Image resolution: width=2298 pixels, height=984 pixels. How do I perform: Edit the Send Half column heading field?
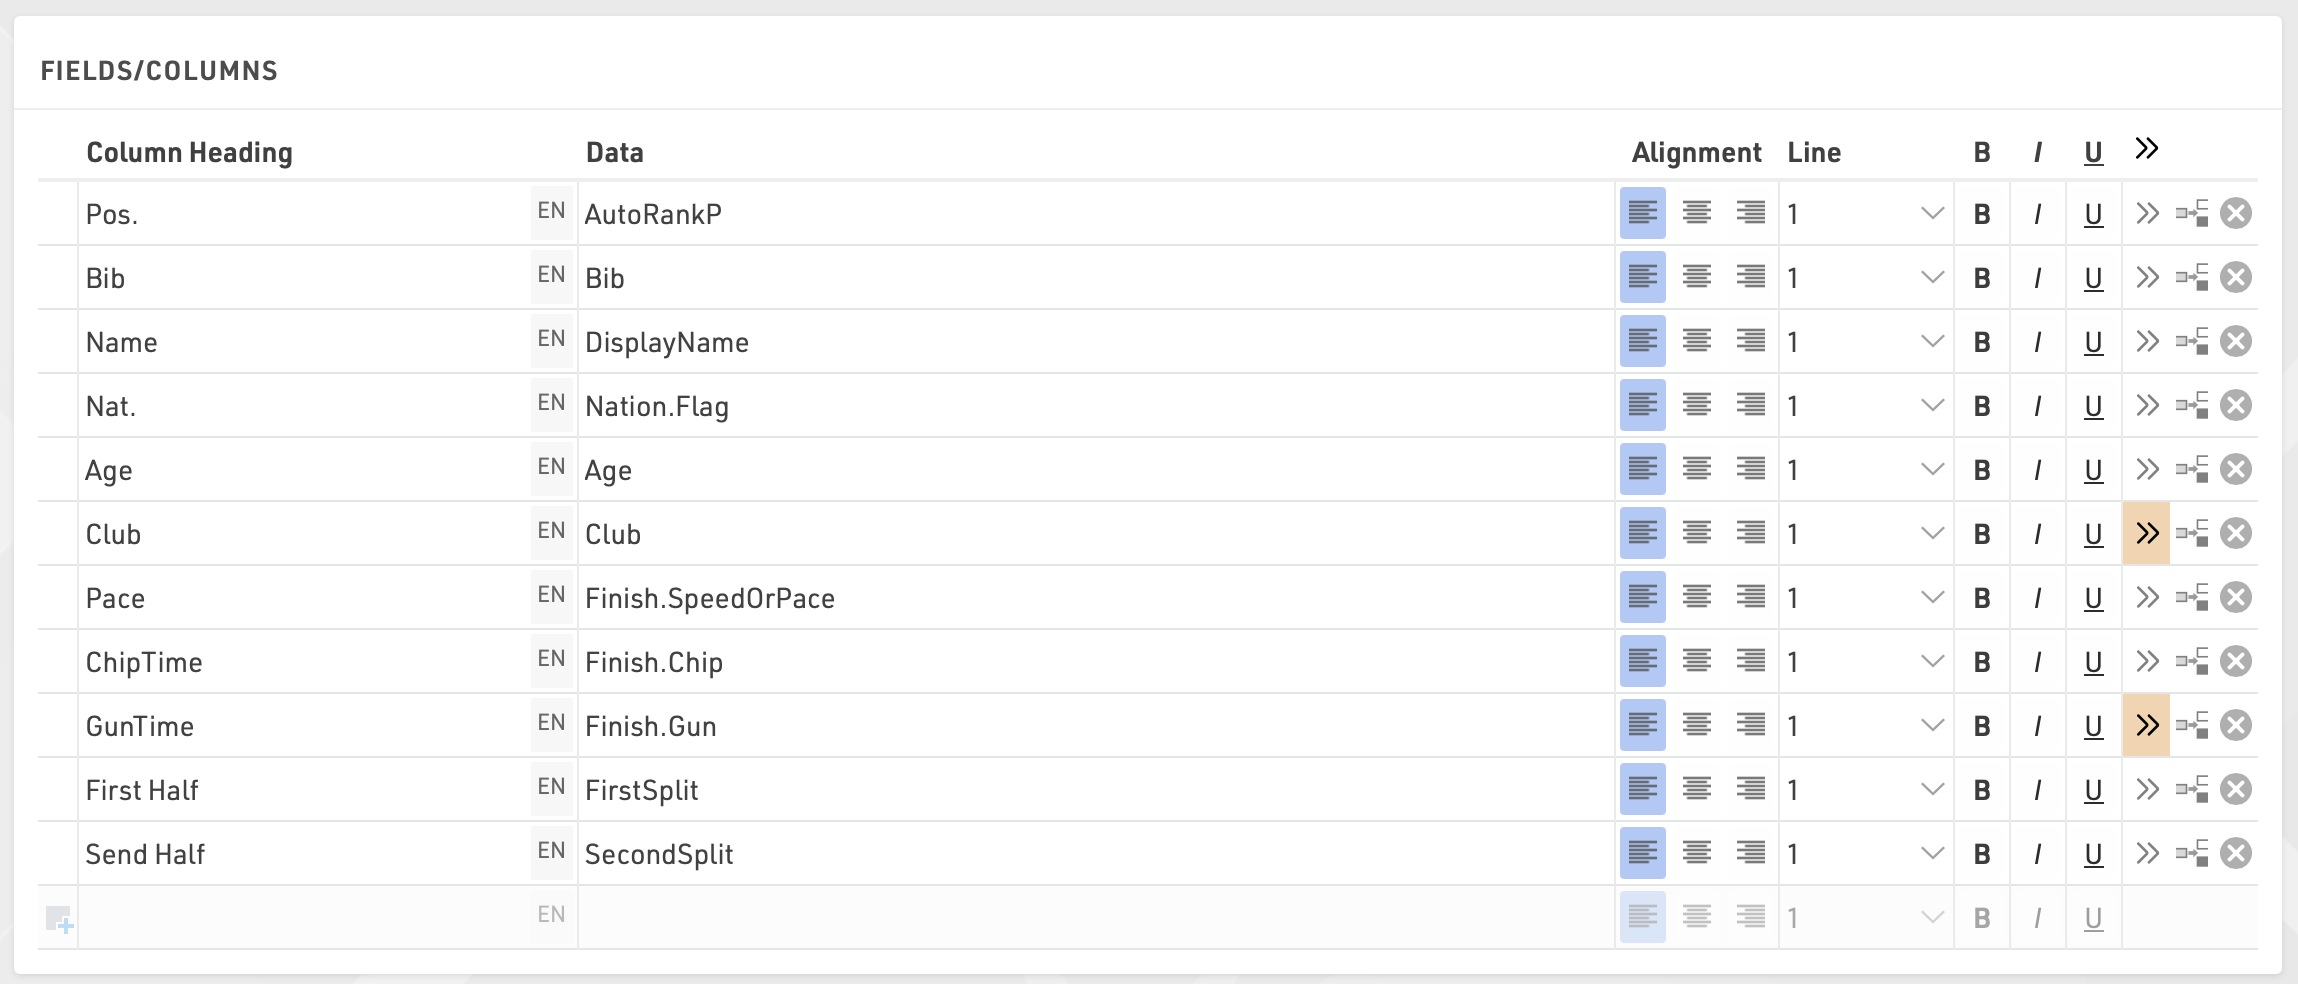[x=300, y=854]
